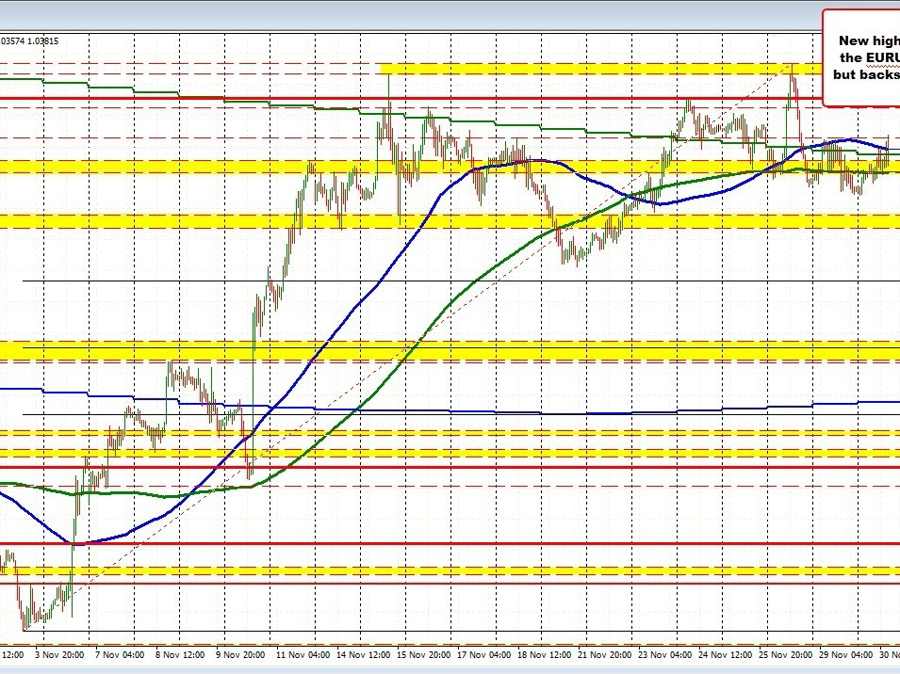Click the candlestick spike high near 14 Nov 12:00
The width and height of the screenshot is (900, 674).
pyautogui.click(x=386, y=78)
